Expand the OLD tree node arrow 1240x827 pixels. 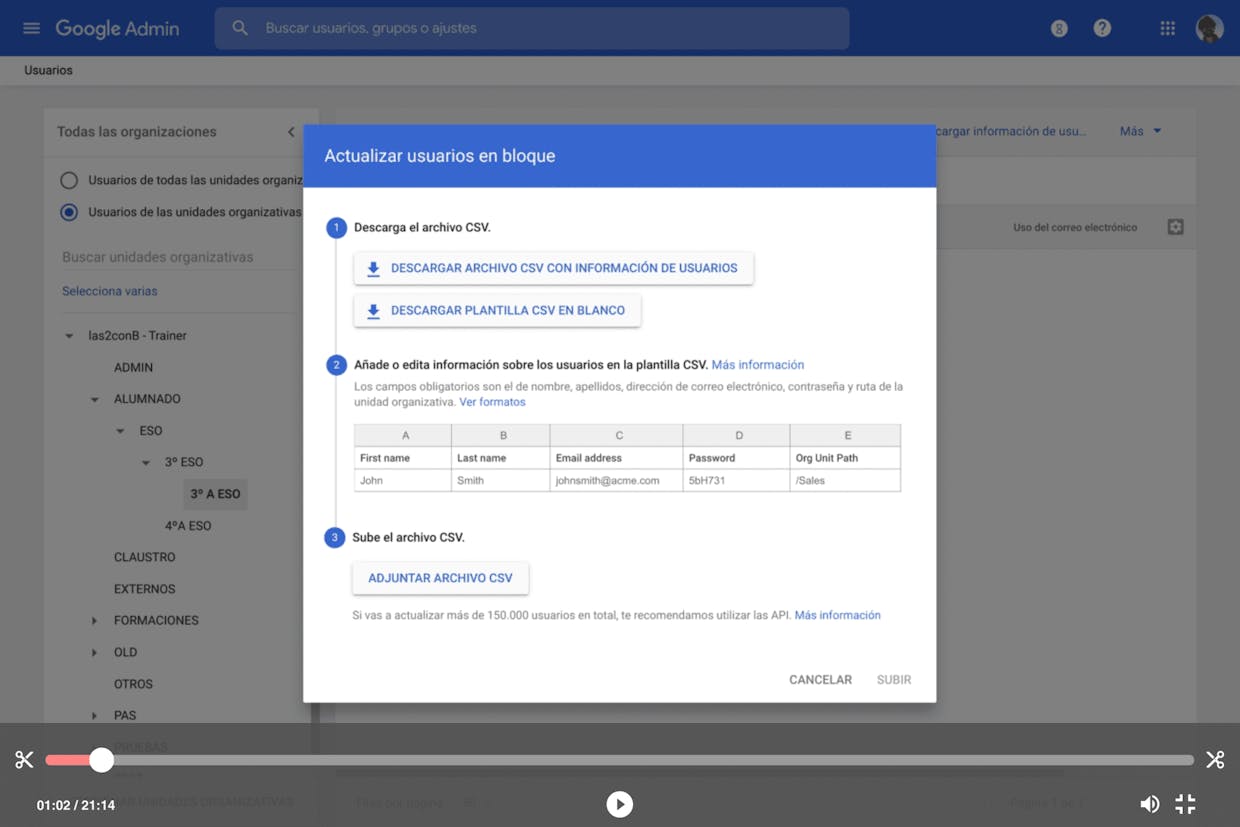click(95, 652)
